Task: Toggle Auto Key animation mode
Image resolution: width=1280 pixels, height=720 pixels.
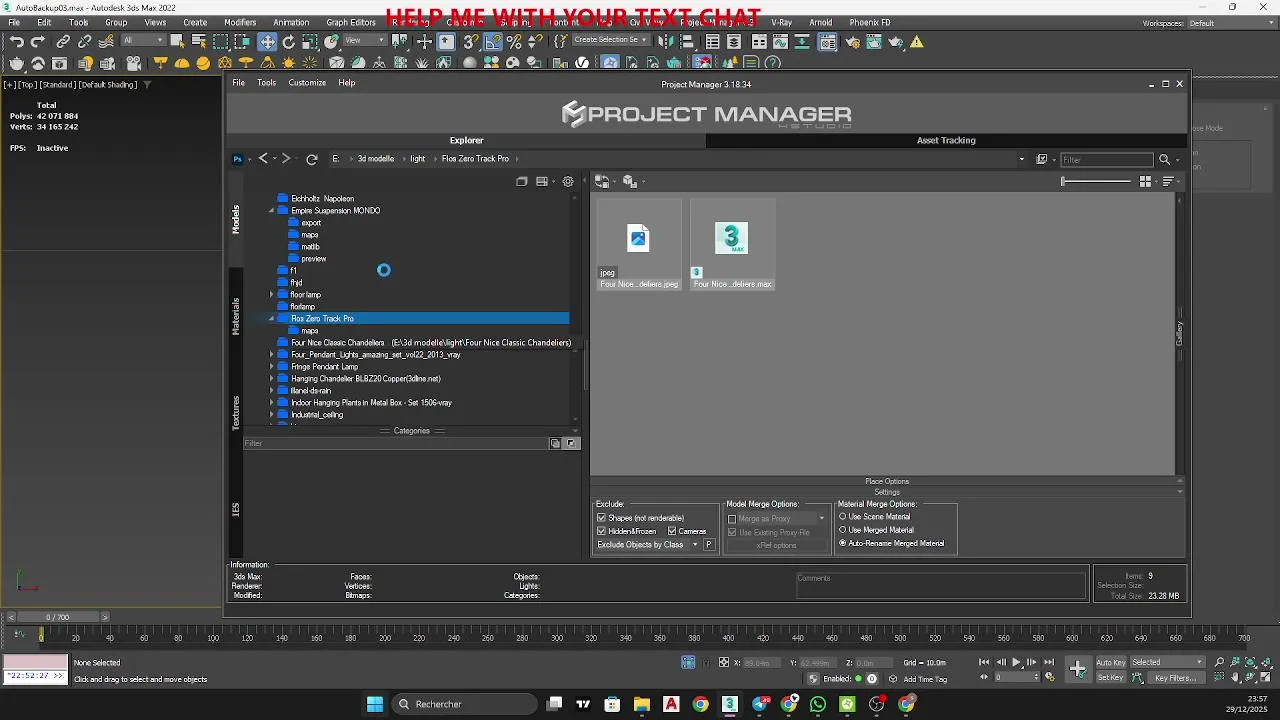Action: pyautogui.click(x=1111, y=662)
